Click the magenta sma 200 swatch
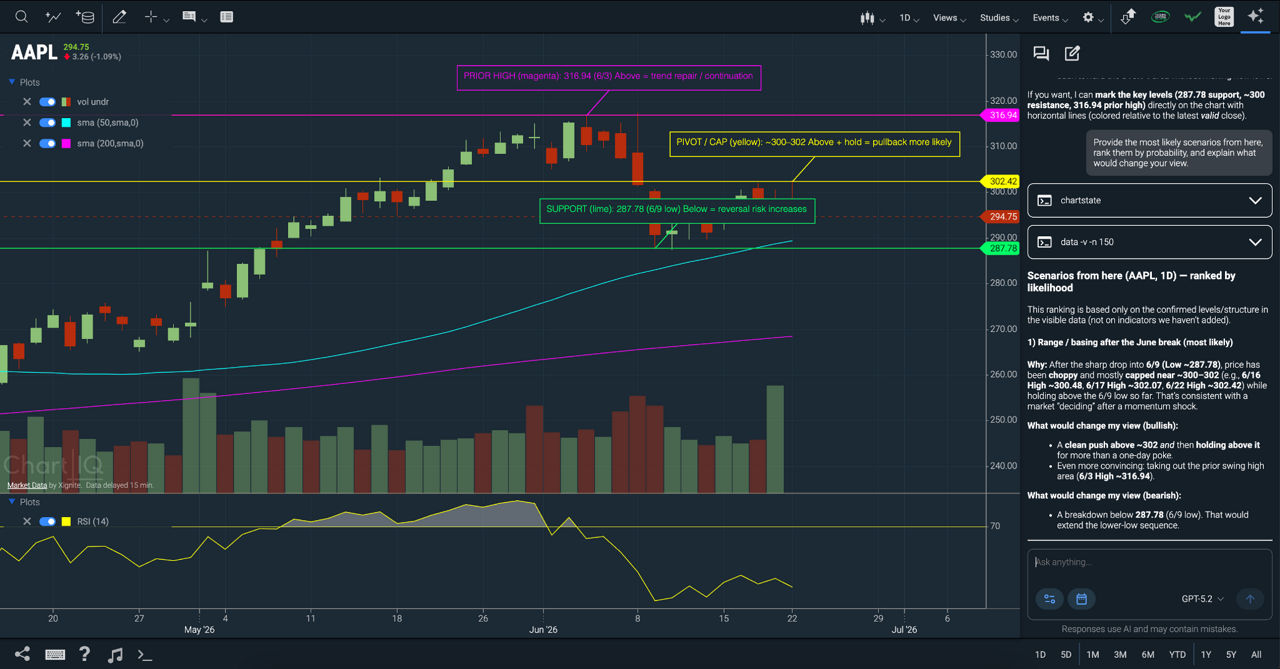The height and width of the screenshot is (669, 1280). 66,143
